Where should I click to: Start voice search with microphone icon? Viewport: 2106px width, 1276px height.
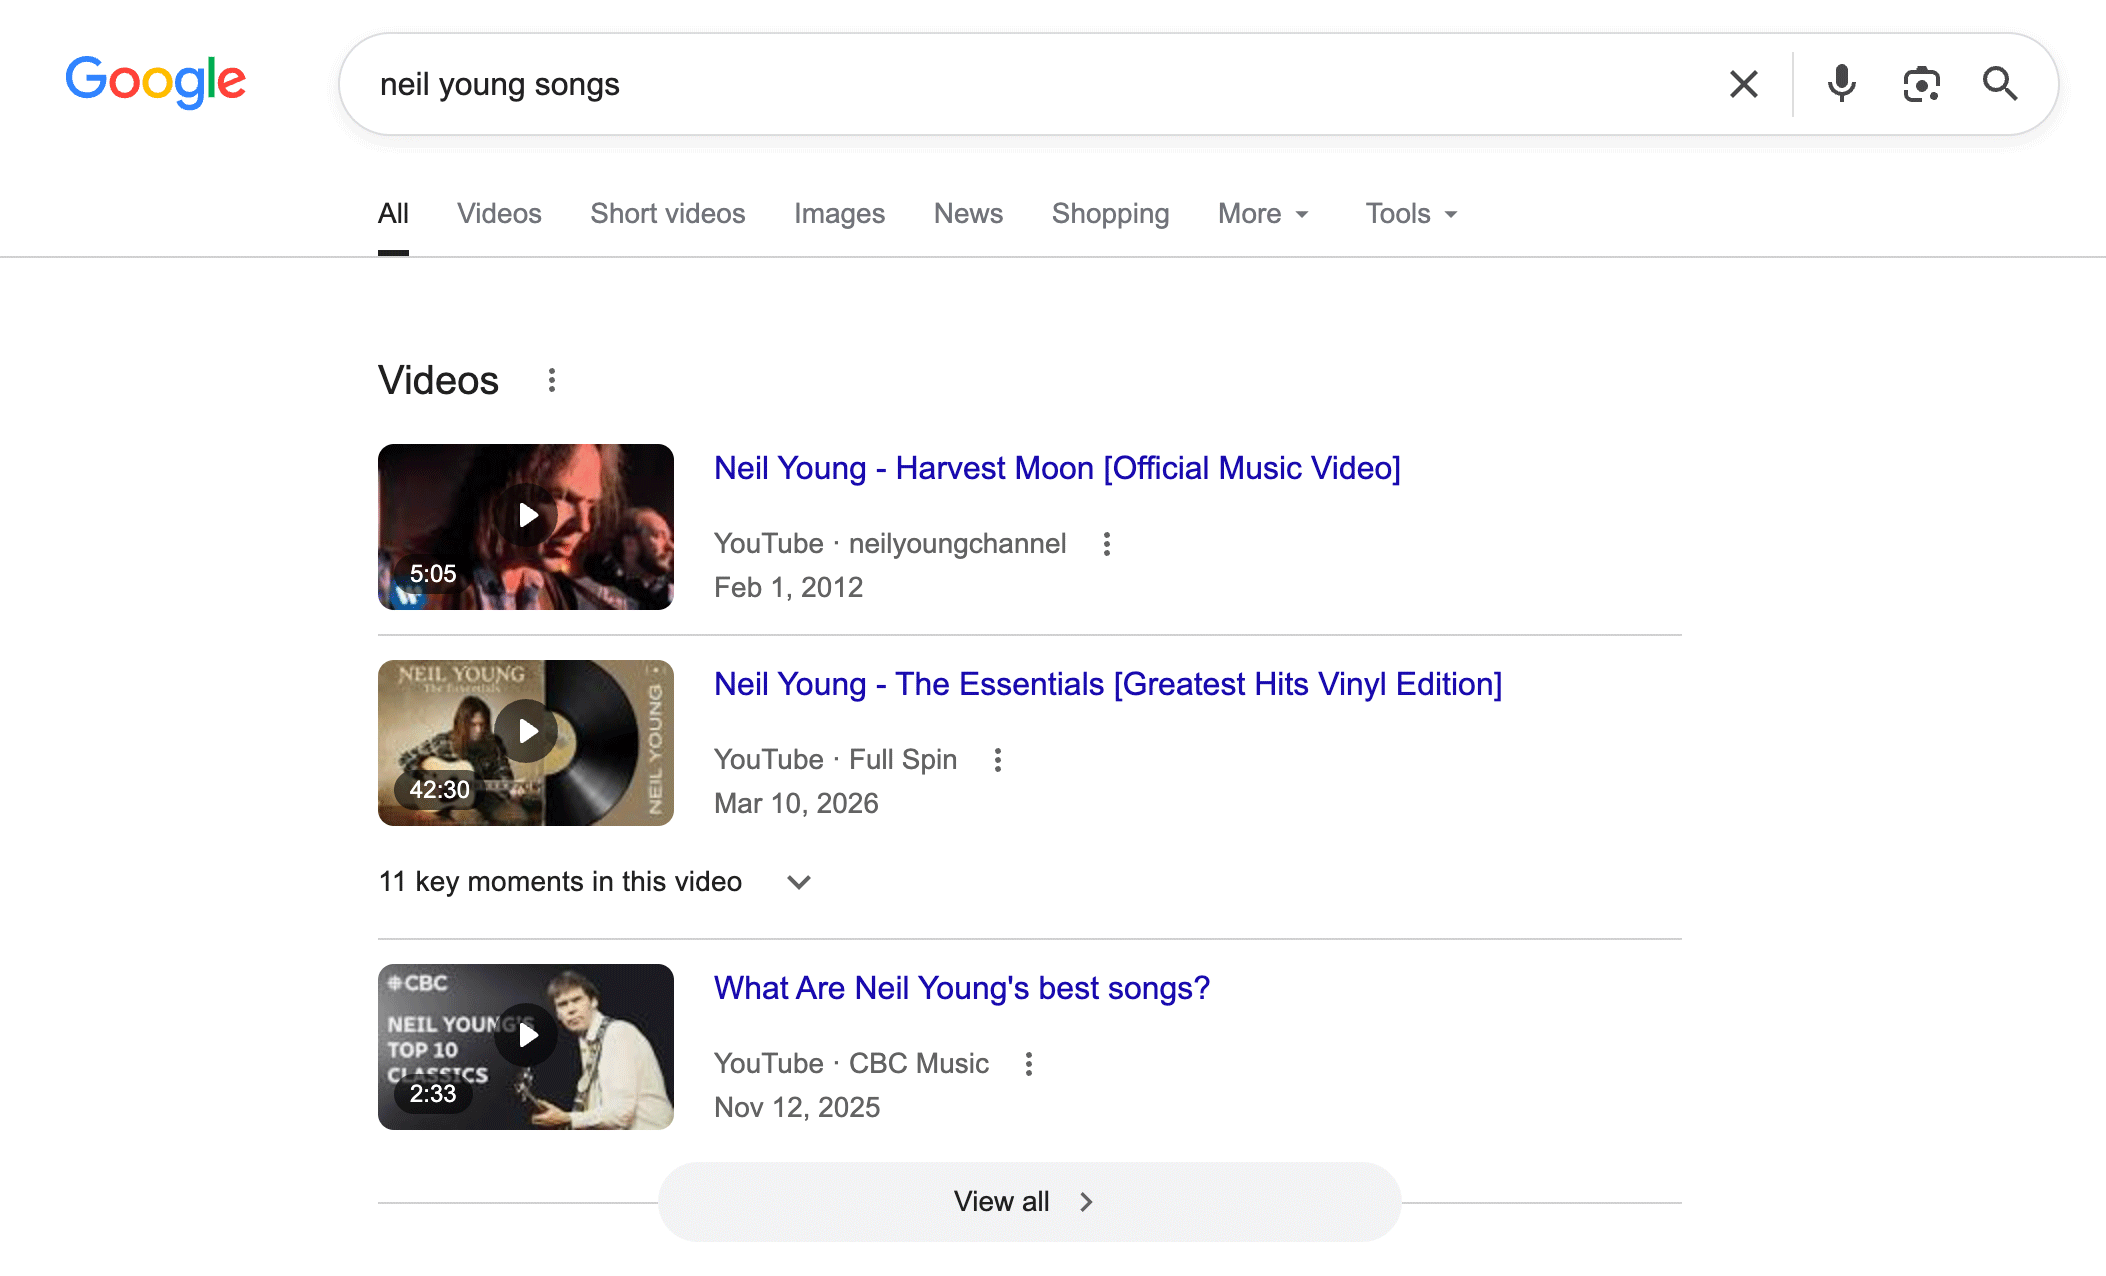1841,84
